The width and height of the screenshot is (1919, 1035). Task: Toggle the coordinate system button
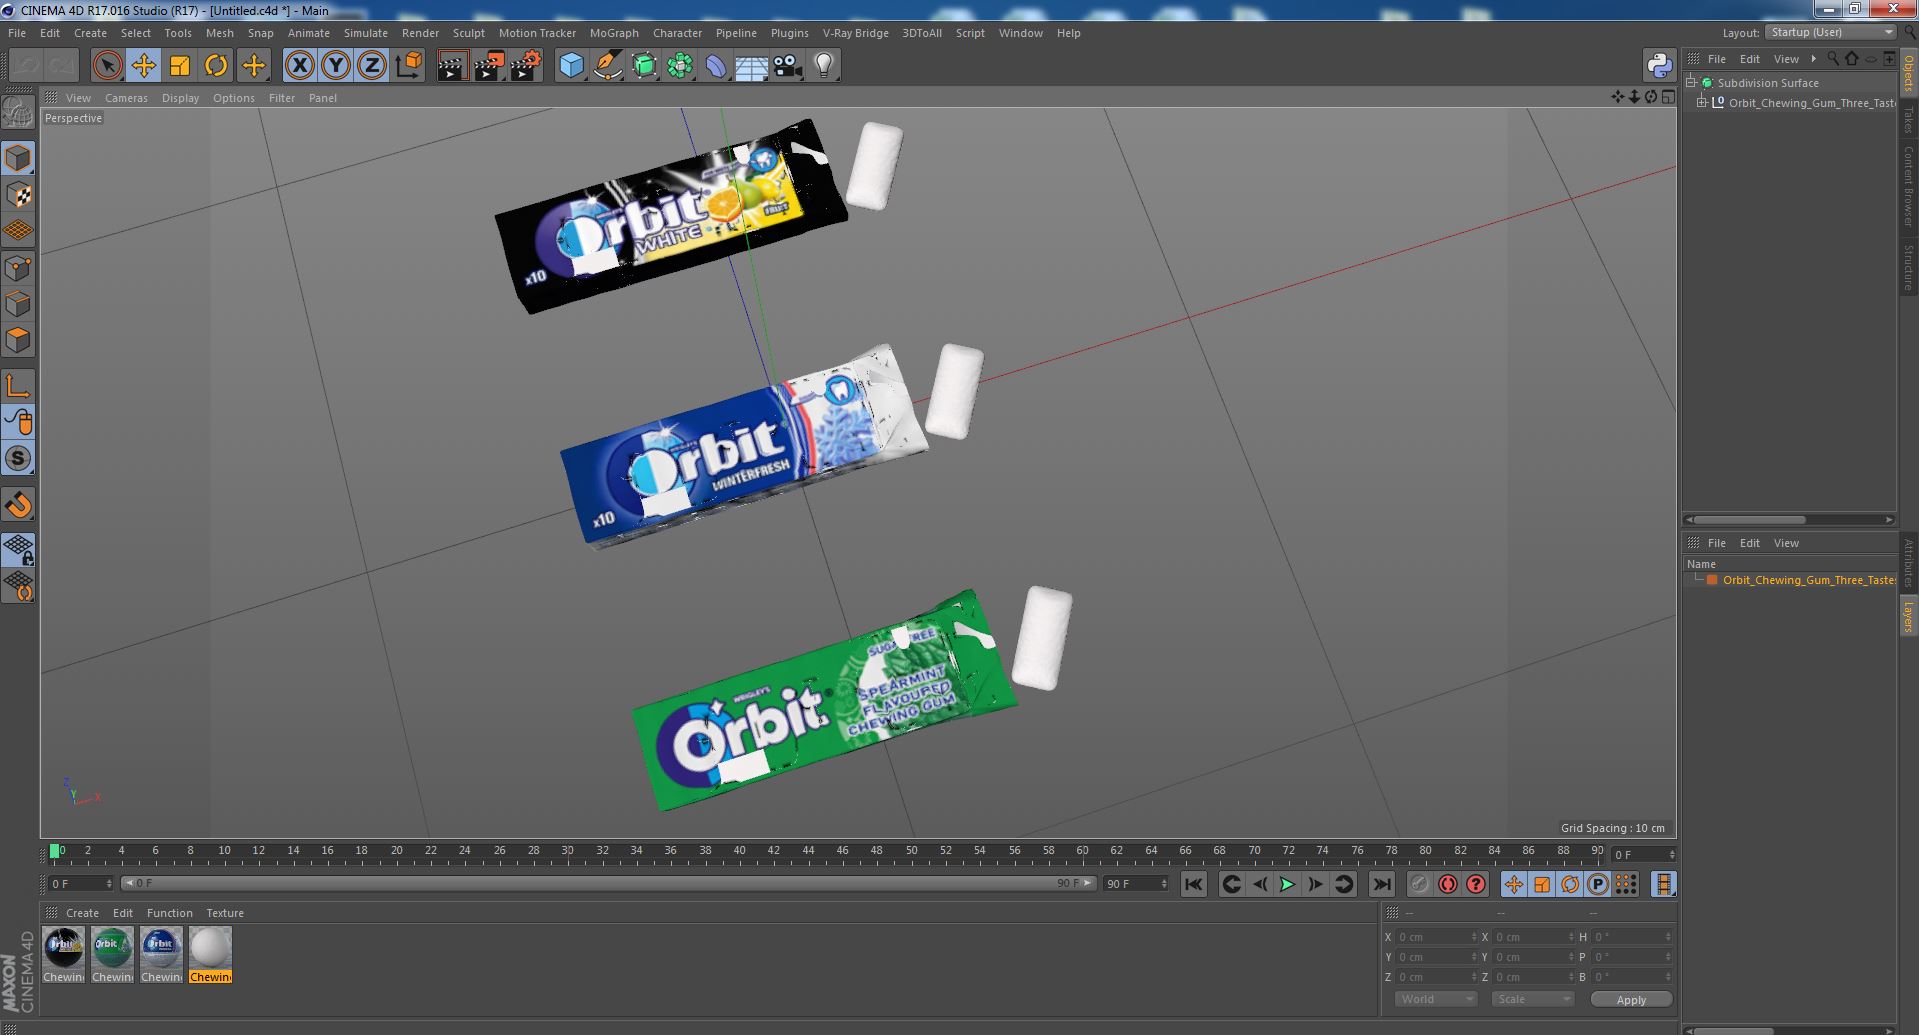pos(409,66)
